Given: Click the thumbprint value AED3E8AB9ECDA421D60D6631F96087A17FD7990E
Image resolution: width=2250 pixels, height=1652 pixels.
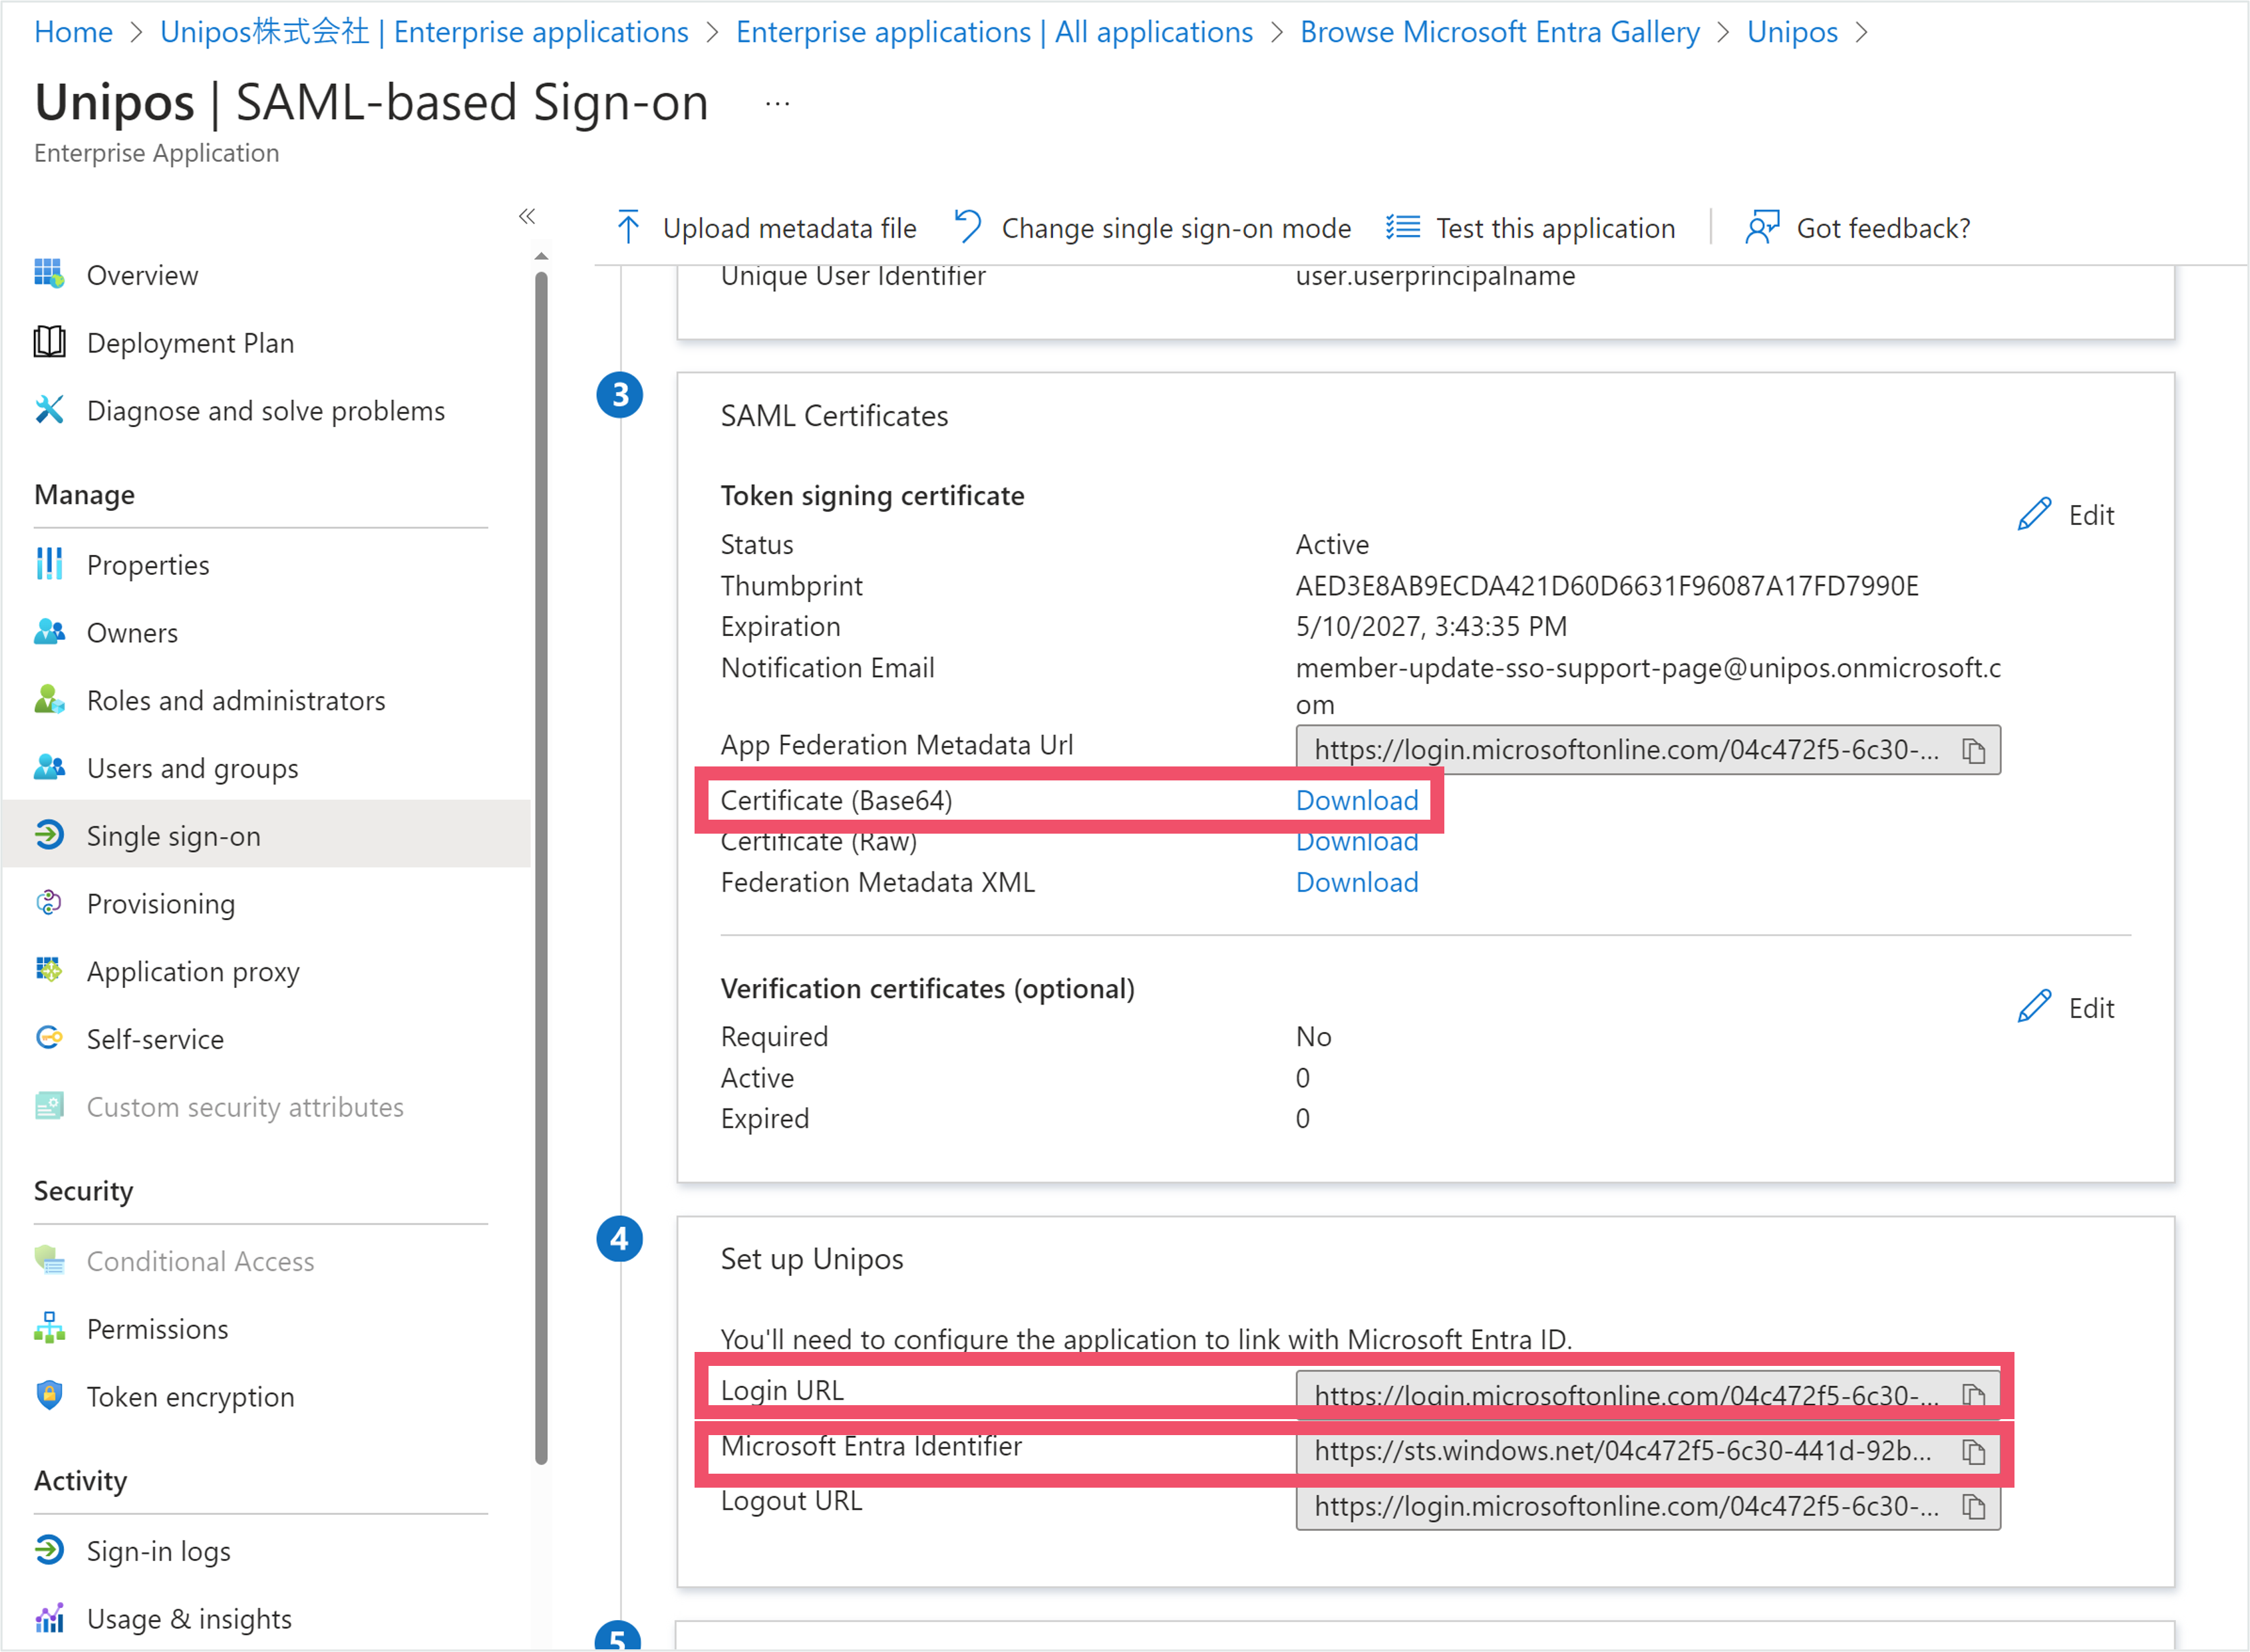Looking at the screenshot, I should [x=1607, y=586].
